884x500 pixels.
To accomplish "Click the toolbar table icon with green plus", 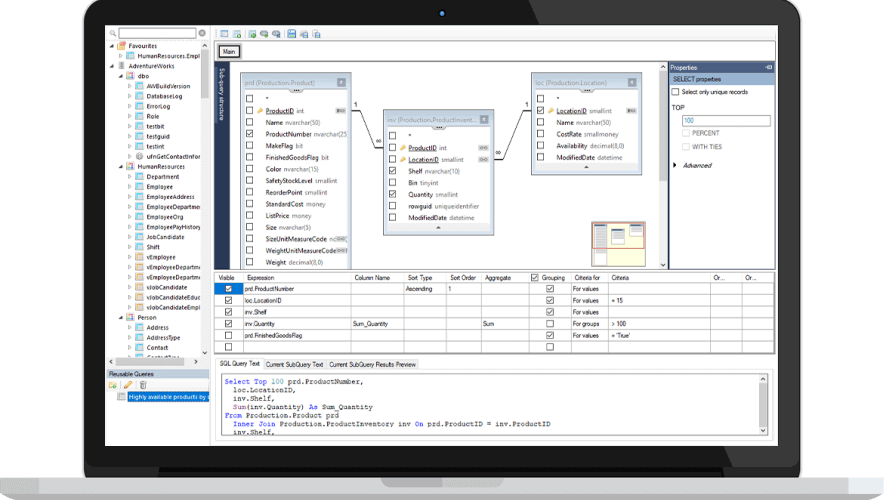I will coord(237,34).
